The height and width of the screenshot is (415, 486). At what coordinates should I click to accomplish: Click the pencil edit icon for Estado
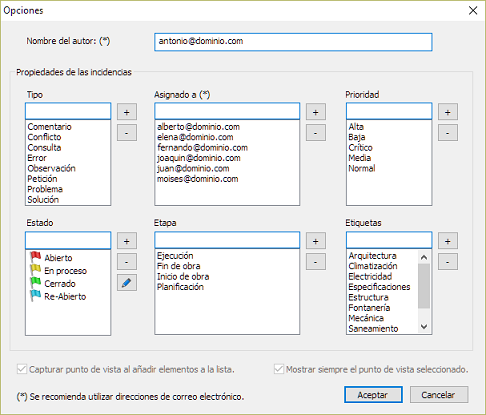[127, 283]
